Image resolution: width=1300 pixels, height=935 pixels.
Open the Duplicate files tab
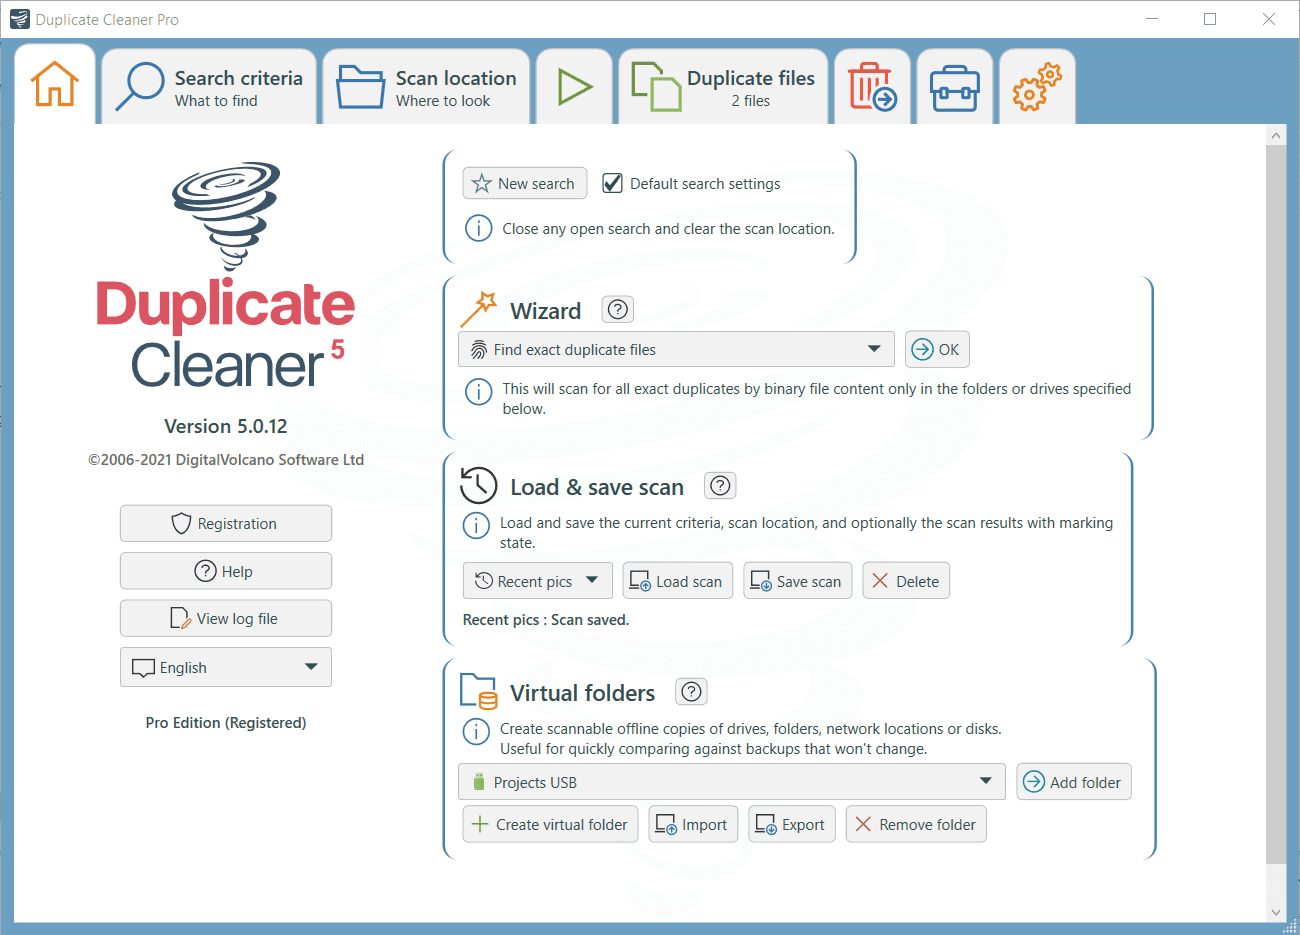coord(723,87)
